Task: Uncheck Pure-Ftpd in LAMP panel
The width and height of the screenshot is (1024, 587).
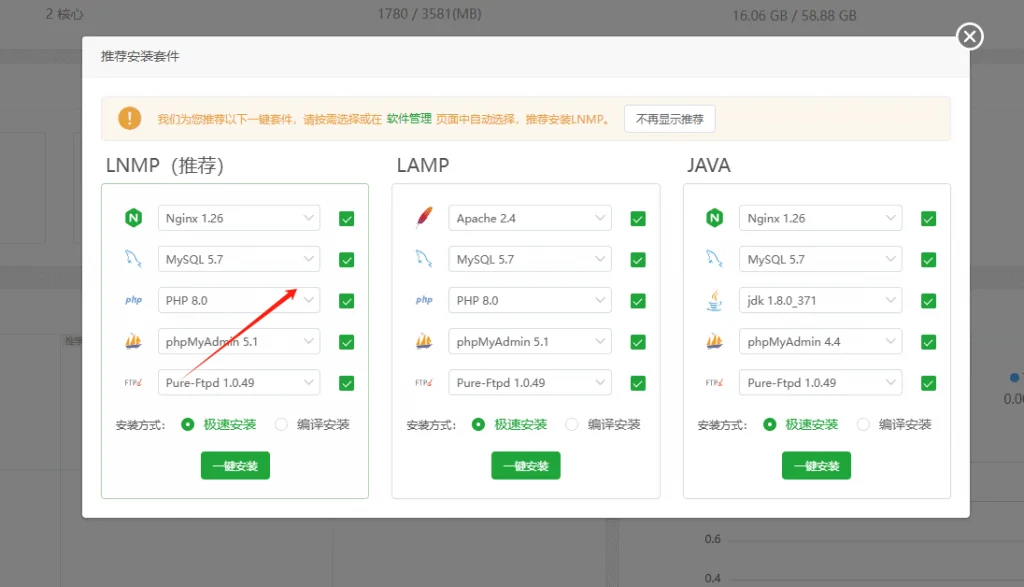Action: [x=638, y=383]
